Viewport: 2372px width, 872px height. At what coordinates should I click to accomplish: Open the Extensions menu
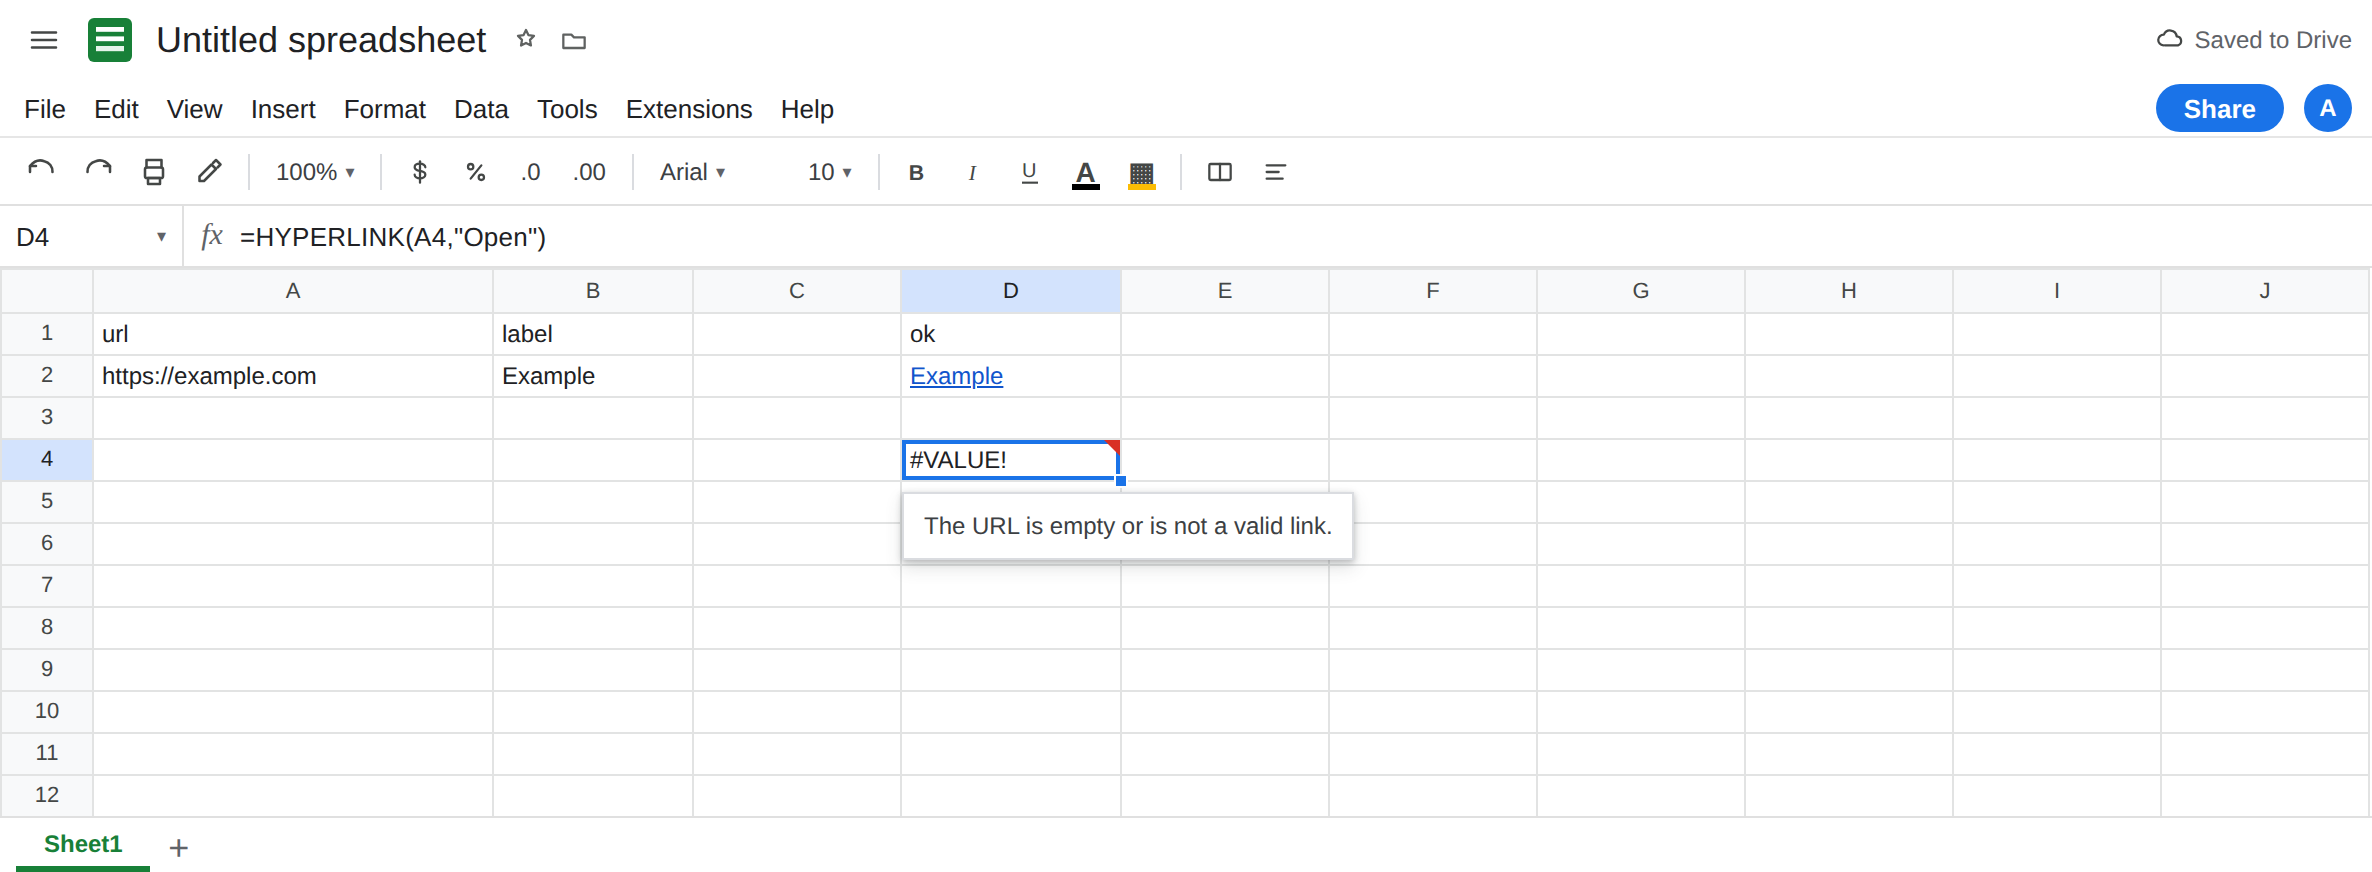pos(689,109)
